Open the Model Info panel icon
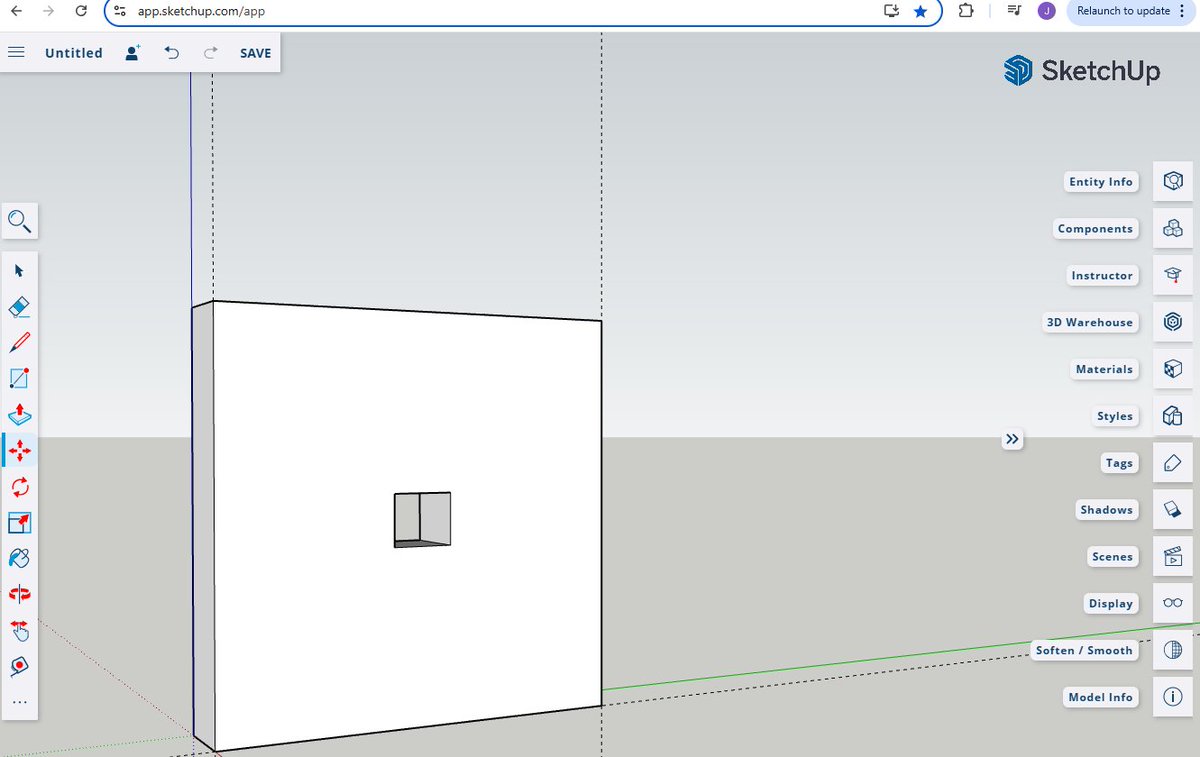 [1173, 697]
